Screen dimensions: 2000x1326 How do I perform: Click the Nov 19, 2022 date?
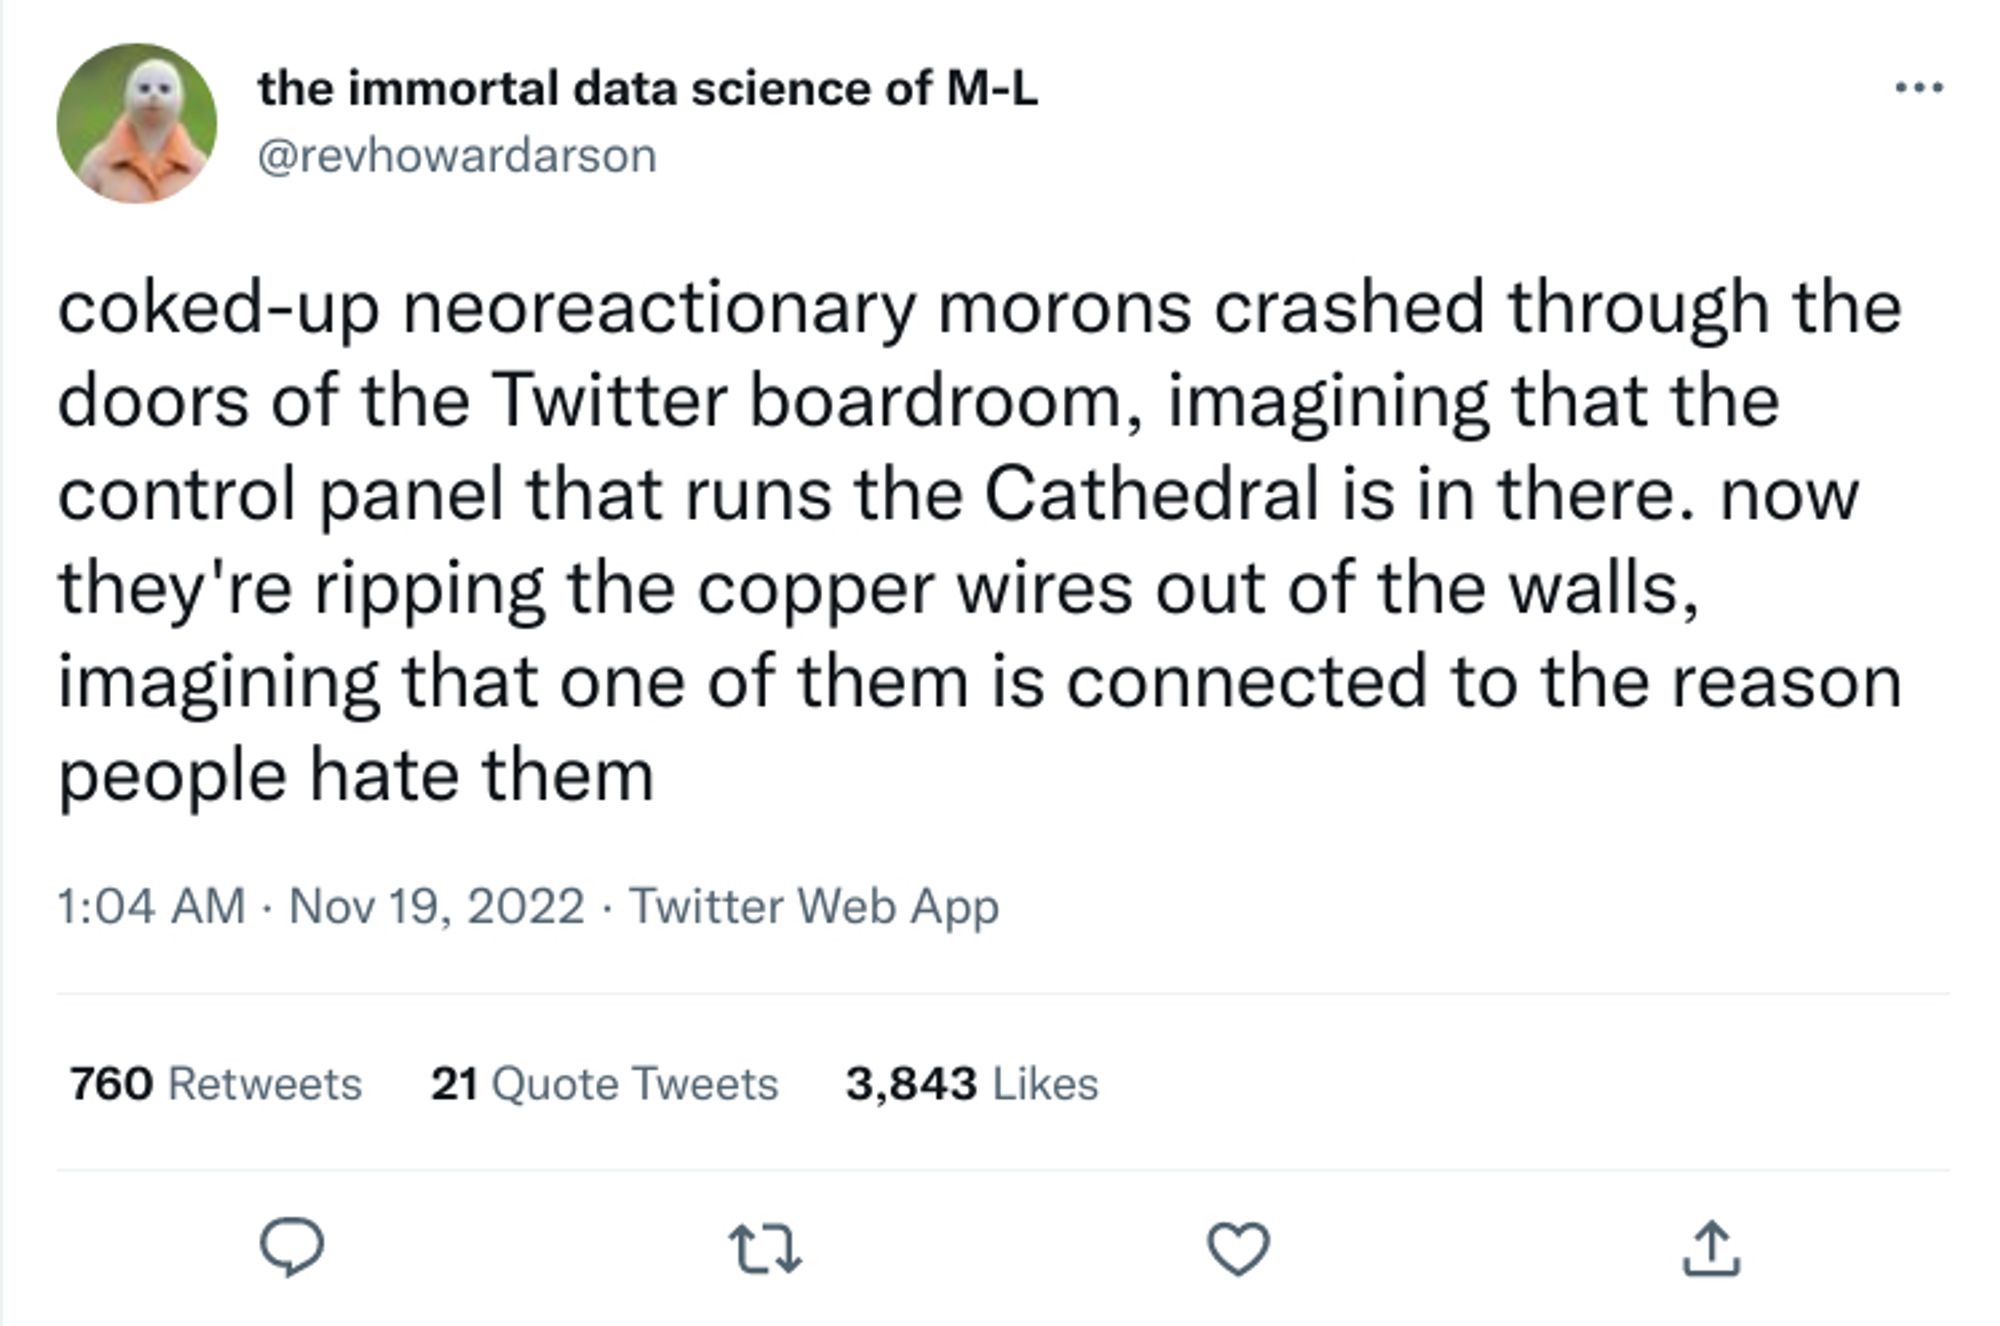tap(436, 906)
